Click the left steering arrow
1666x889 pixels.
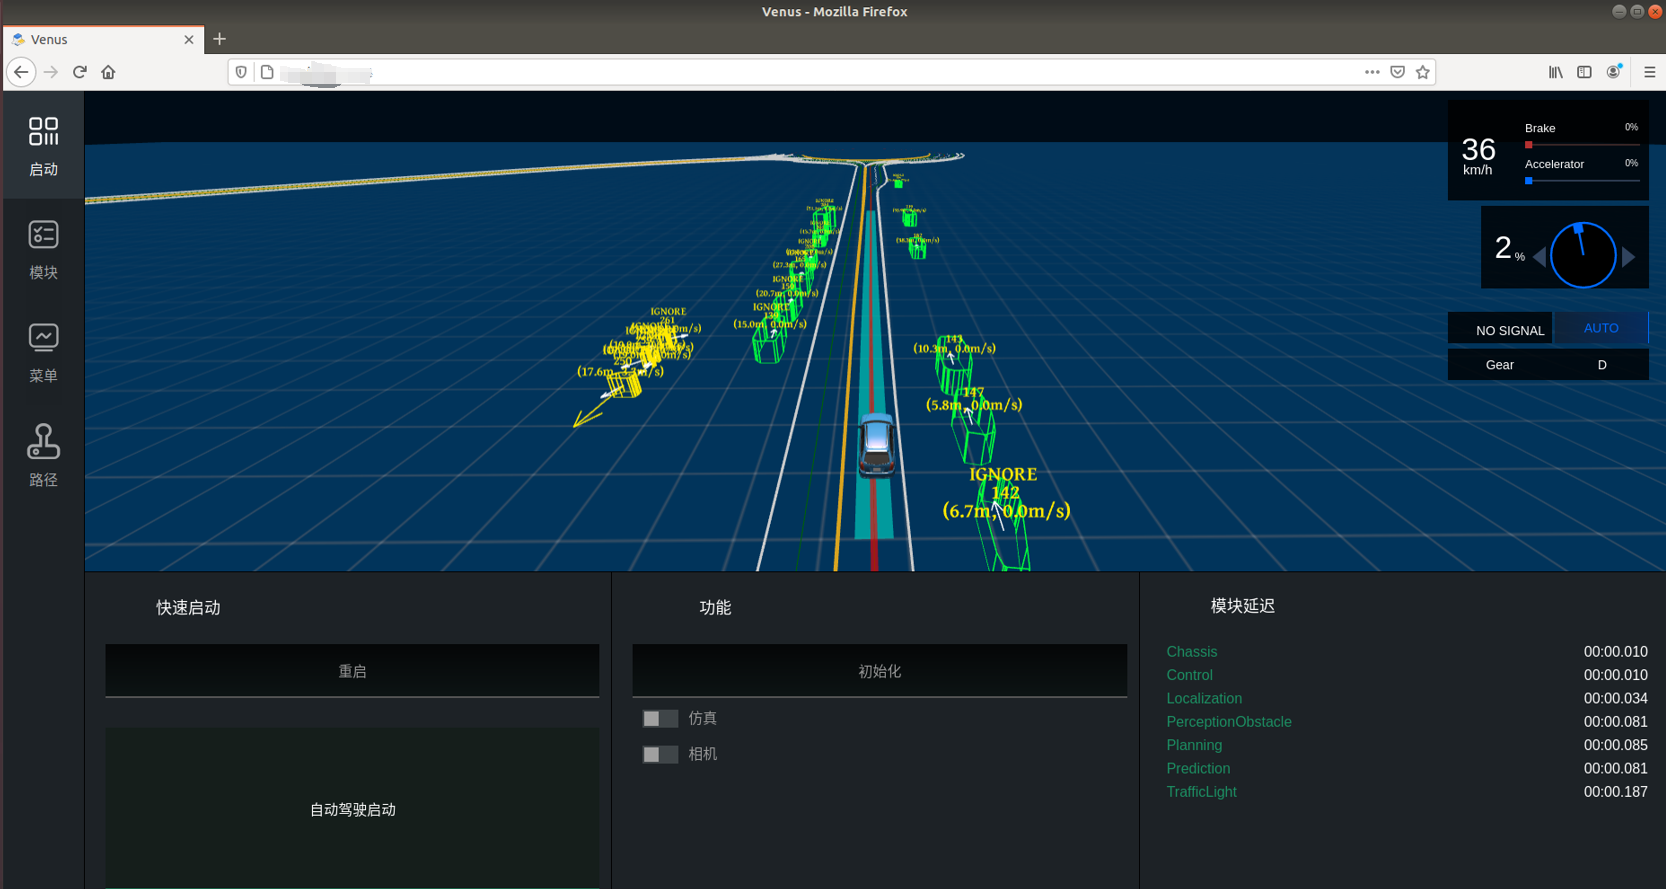click(1539, 257)
